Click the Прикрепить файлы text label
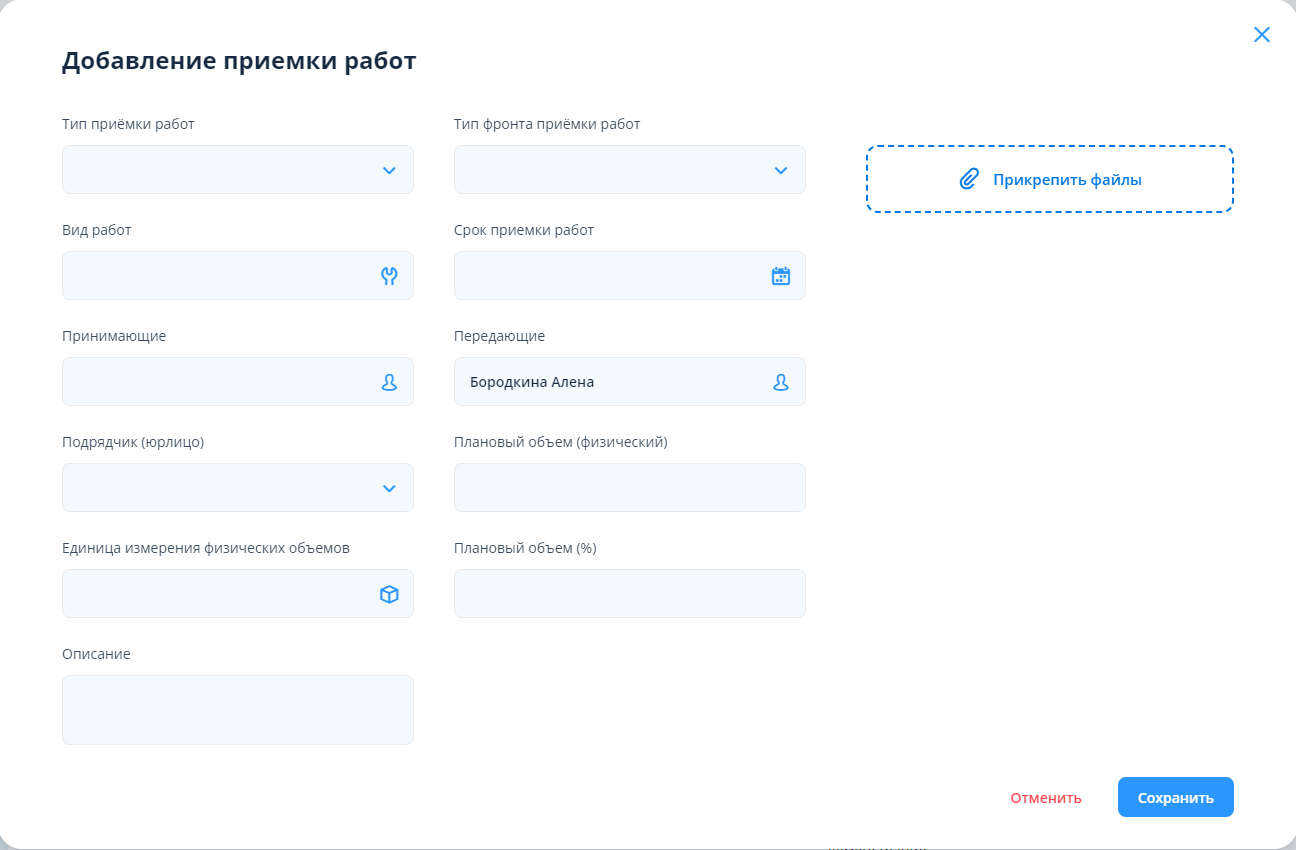 pyautogui.click(x=1067, y=180)
